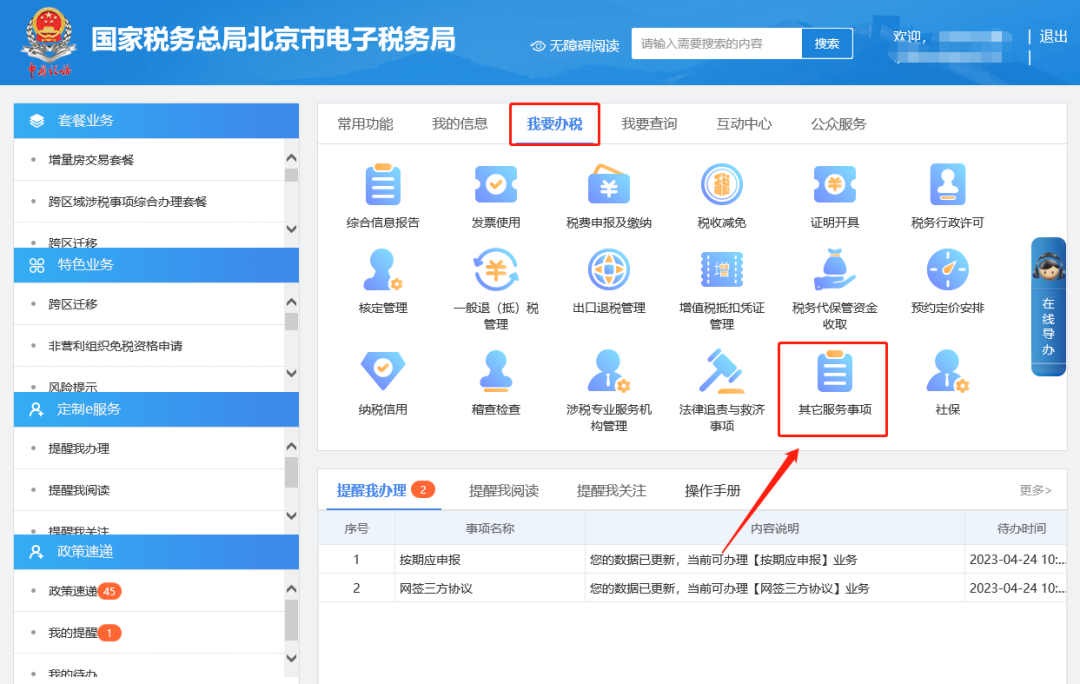Switch to 提醒我阅读 tab

click(x=503, y=490)
